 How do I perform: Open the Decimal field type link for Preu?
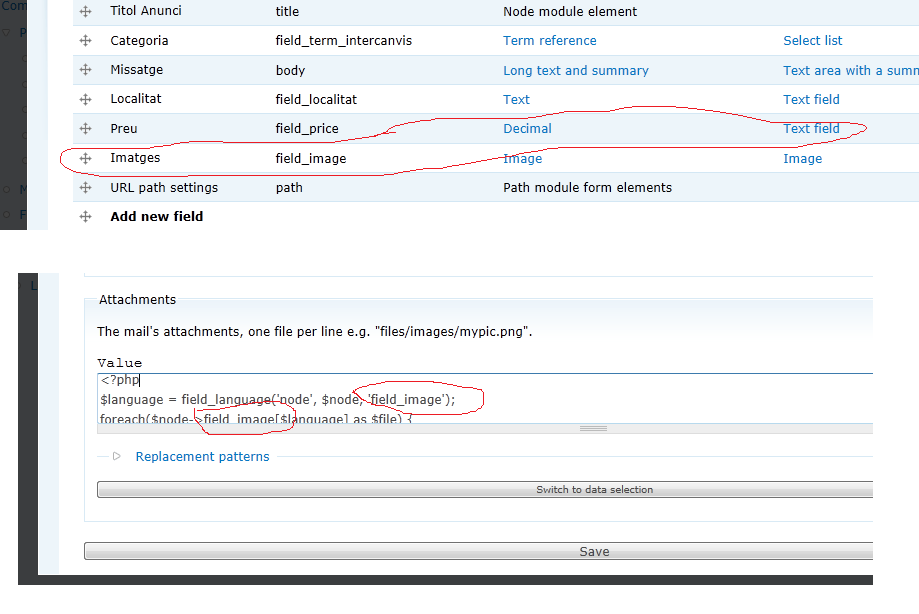[527, 128]
